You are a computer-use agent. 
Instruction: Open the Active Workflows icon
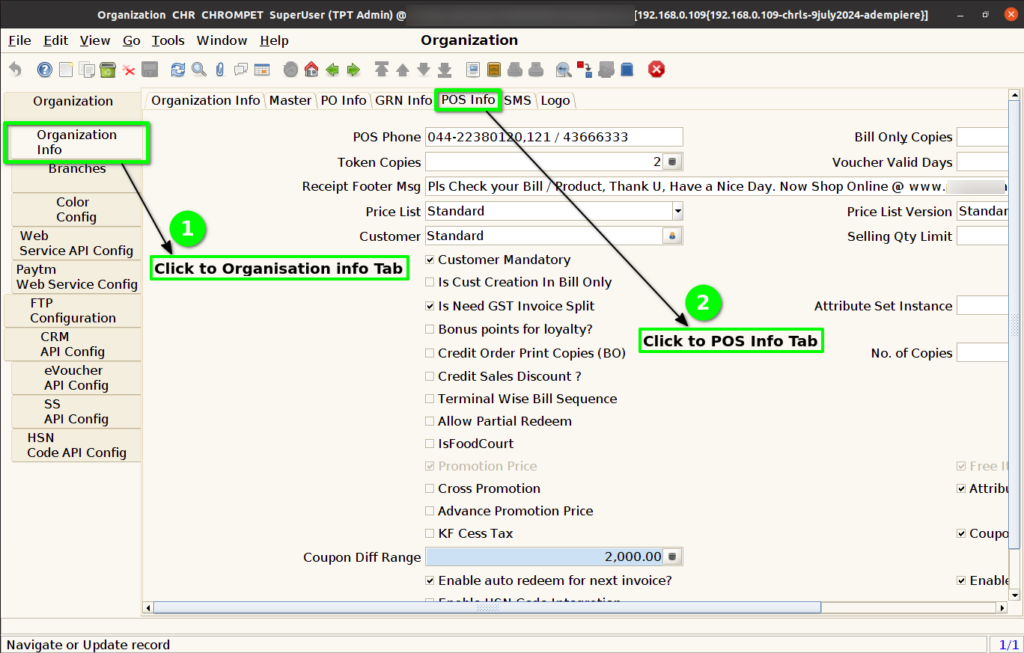click(x=584, y=69)
